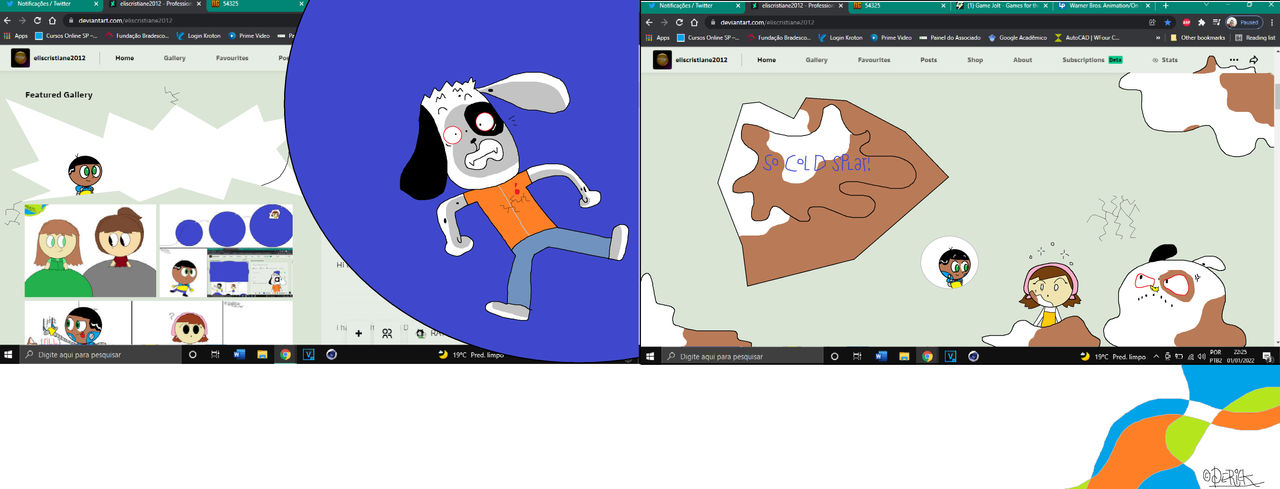
Task: Click share page icon in right address bar
Action: point(1152,21)
